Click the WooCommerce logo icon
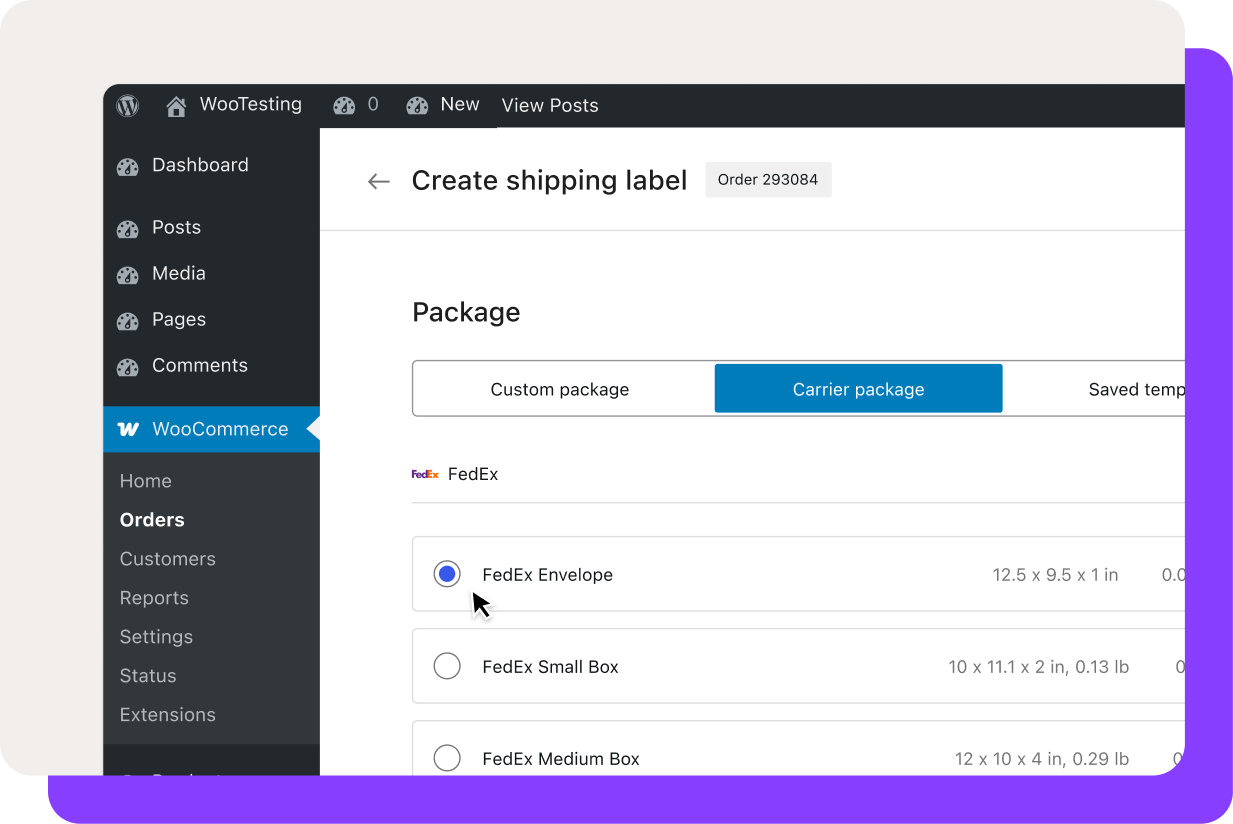The image size is (1233, 824). pos(128,429)
